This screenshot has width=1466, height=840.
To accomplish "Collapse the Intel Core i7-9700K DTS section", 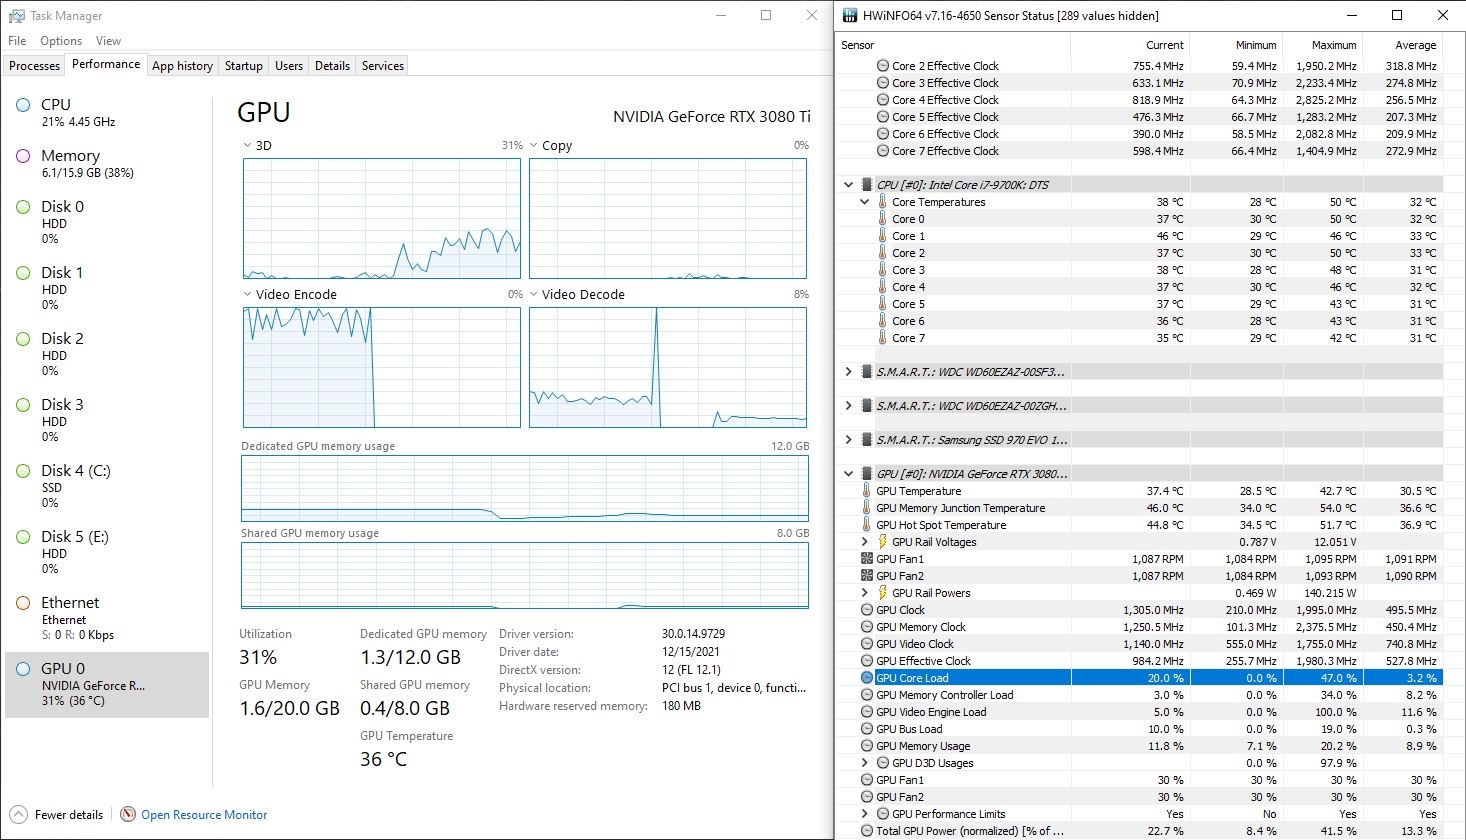I will coord(848,184).
